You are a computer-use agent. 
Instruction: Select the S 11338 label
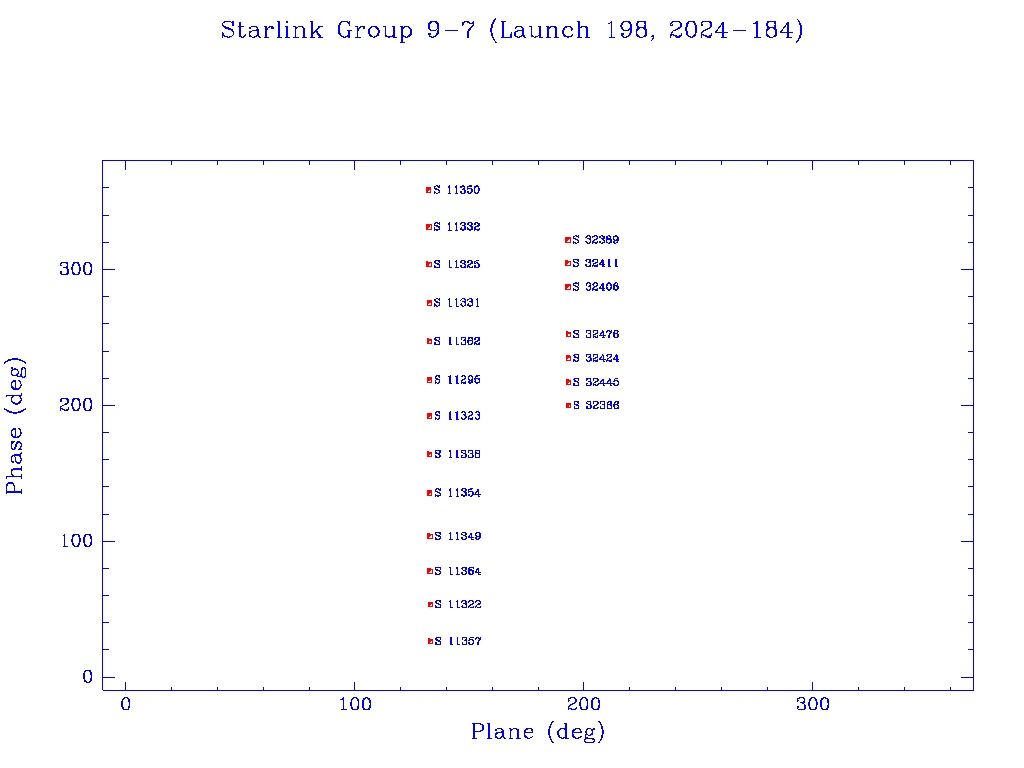pyautogui.click(x=457, y=455)
